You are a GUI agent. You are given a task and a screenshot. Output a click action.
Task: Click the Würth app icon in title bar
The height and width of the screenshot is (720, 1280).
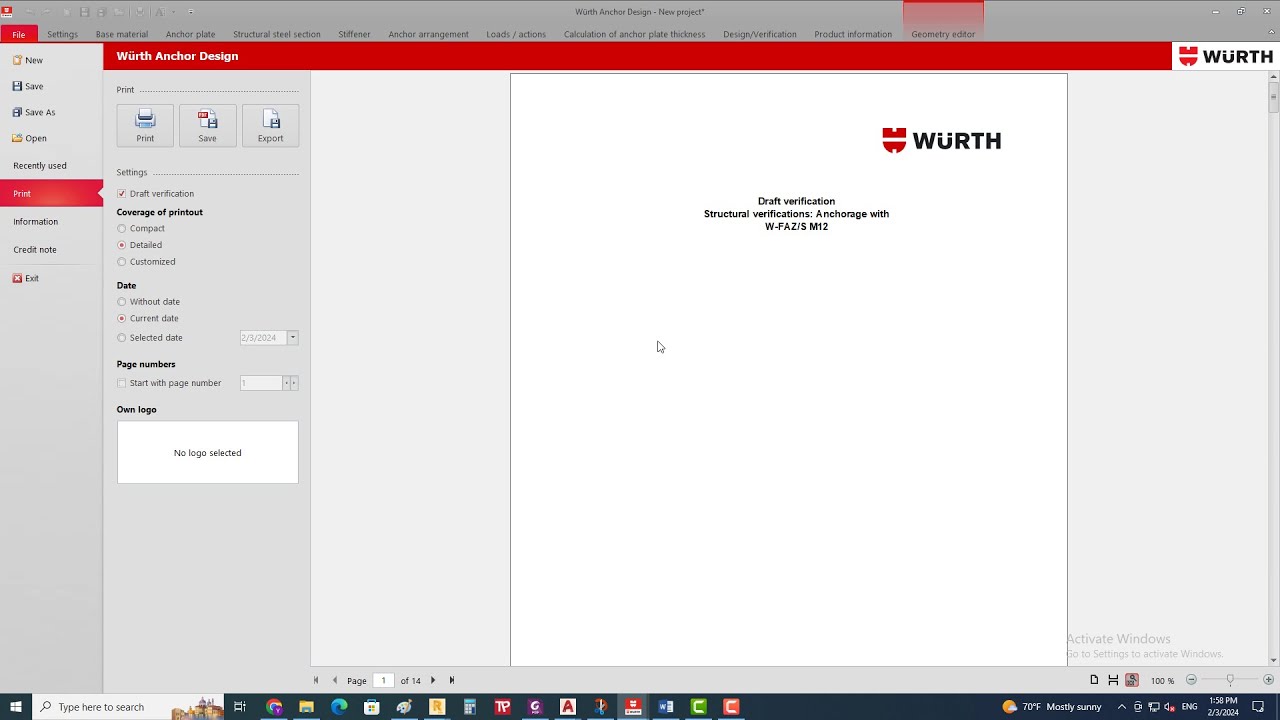coord(7,12)
